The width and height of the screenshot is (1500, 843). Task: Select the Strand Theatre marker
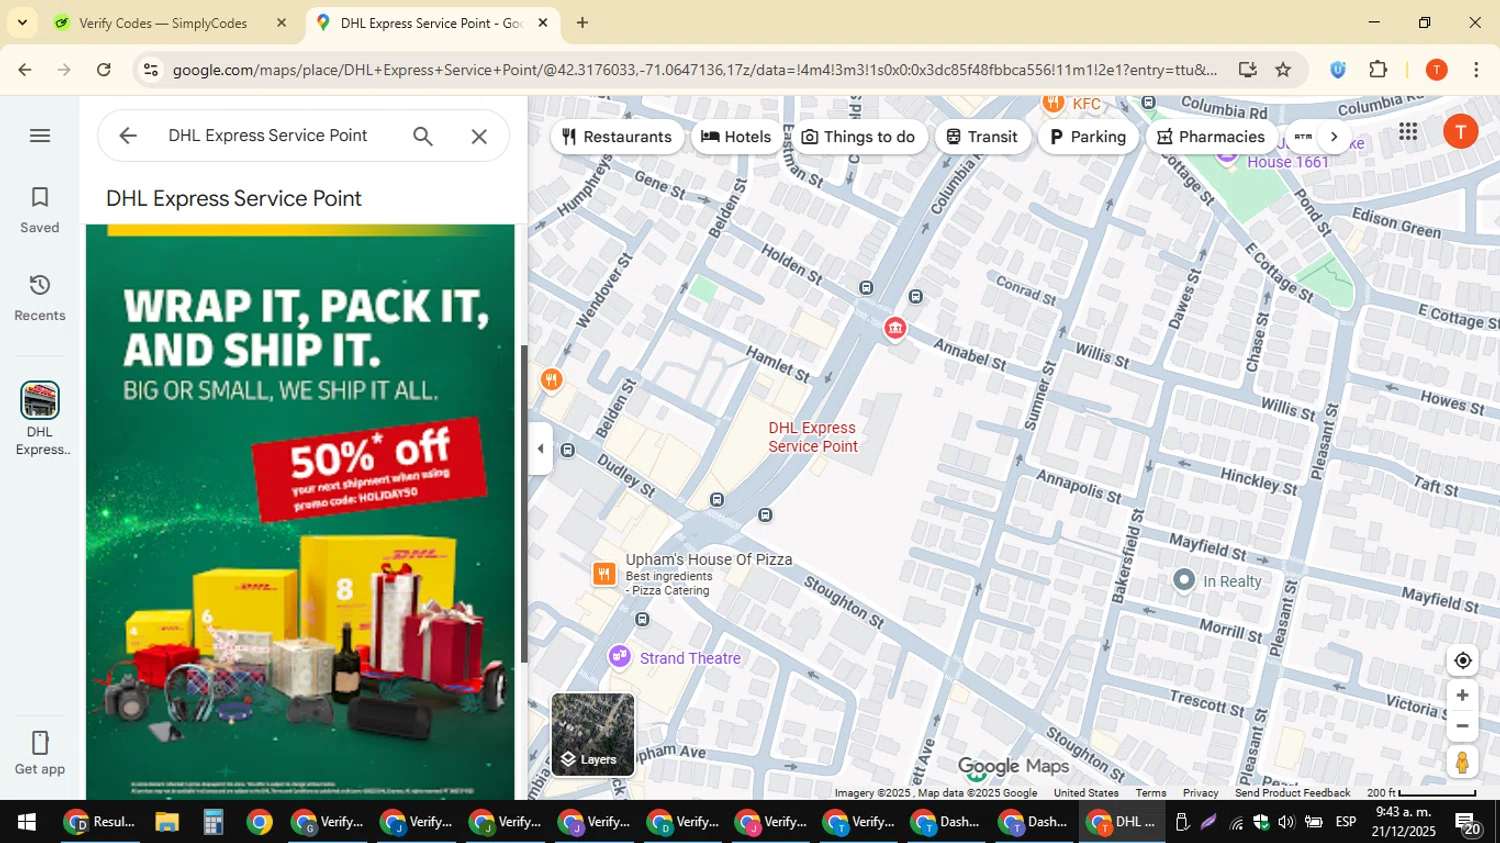pyautogui.click(x=620, y=656)
